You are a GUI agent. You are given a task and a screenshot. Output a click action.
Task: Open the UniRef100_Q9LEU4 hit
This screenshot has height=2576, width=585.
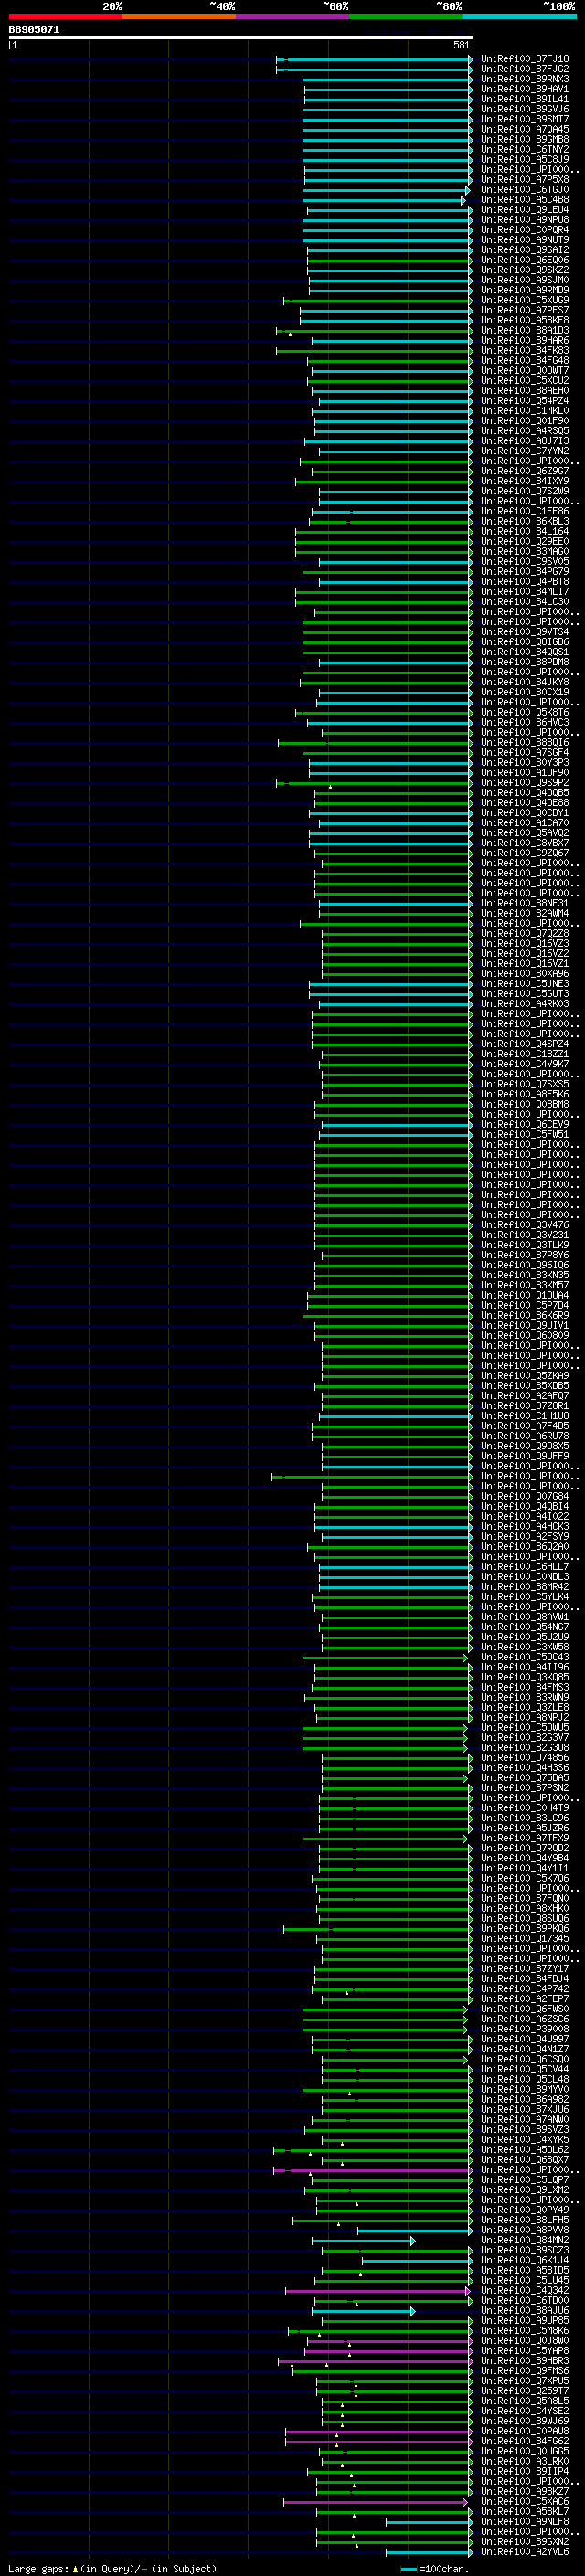pyautogui.click(x=524, y=210)
